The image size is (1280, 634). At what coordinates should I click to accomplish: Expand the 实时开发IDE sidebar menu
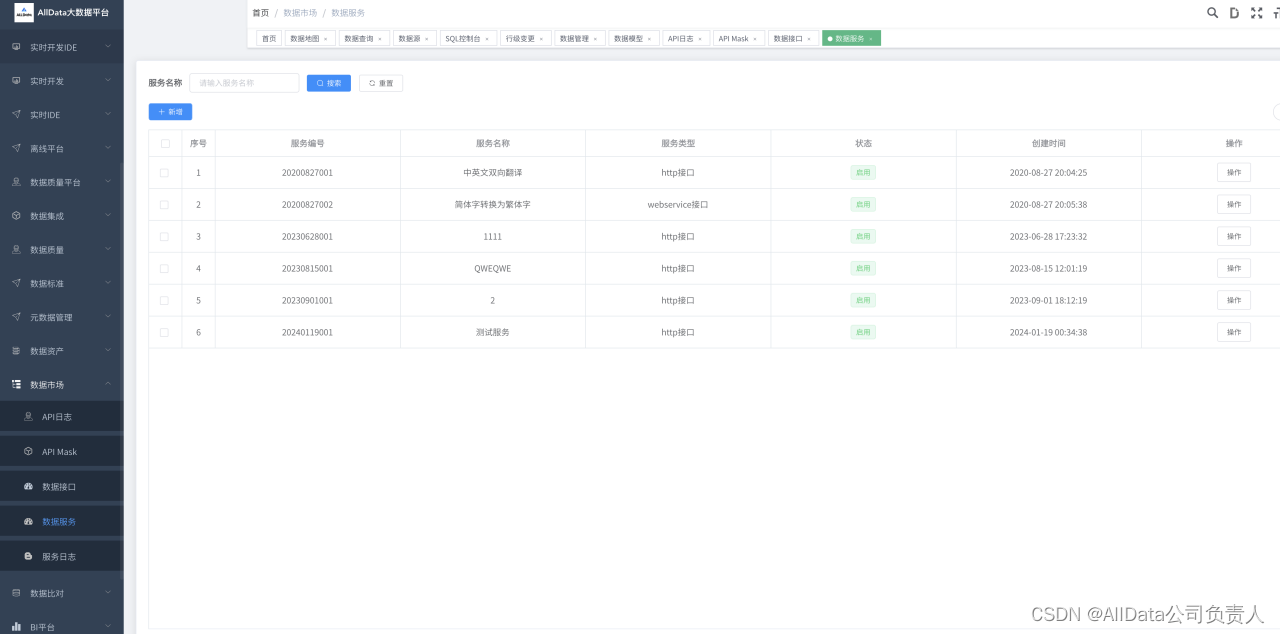coord(108,47)
